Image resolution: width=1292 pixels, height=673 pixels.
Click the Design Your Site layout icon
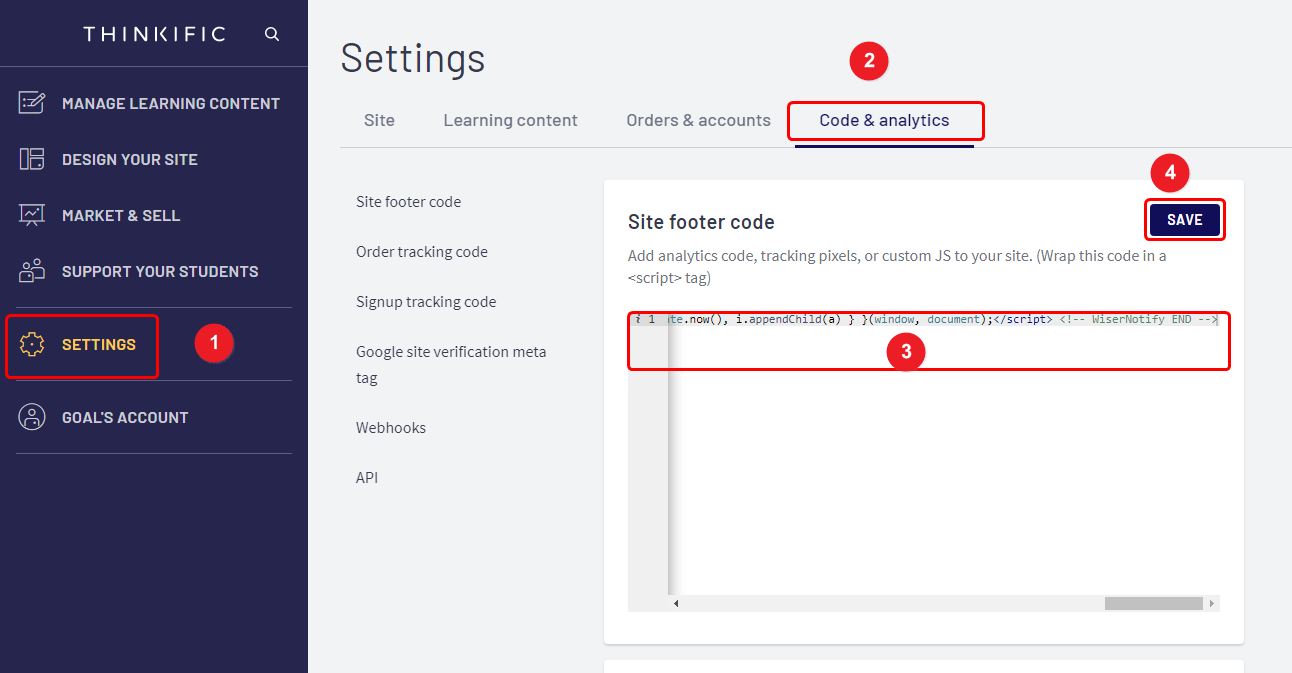pyautogui.click(x=32, y=159)
